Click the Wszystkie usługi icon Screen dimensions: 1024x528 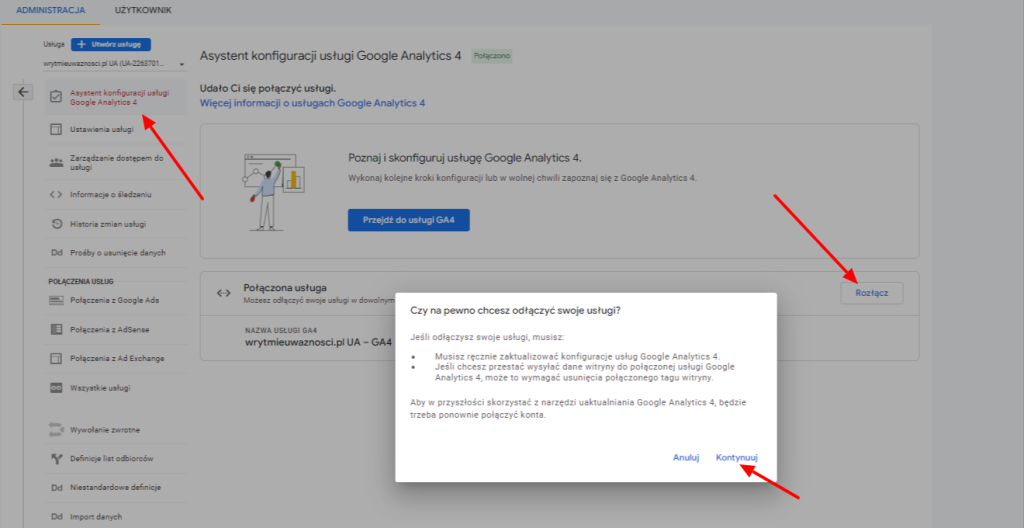click(x=56, y=388)
